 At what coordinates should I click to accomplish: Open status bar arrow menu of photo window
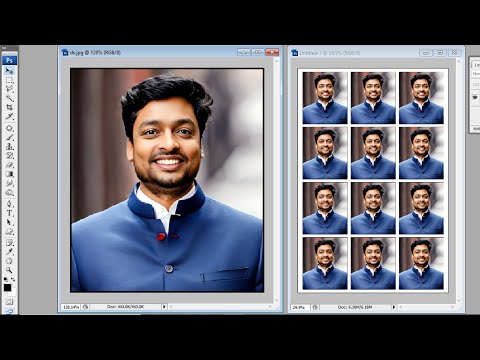click(x=164, y=306)
